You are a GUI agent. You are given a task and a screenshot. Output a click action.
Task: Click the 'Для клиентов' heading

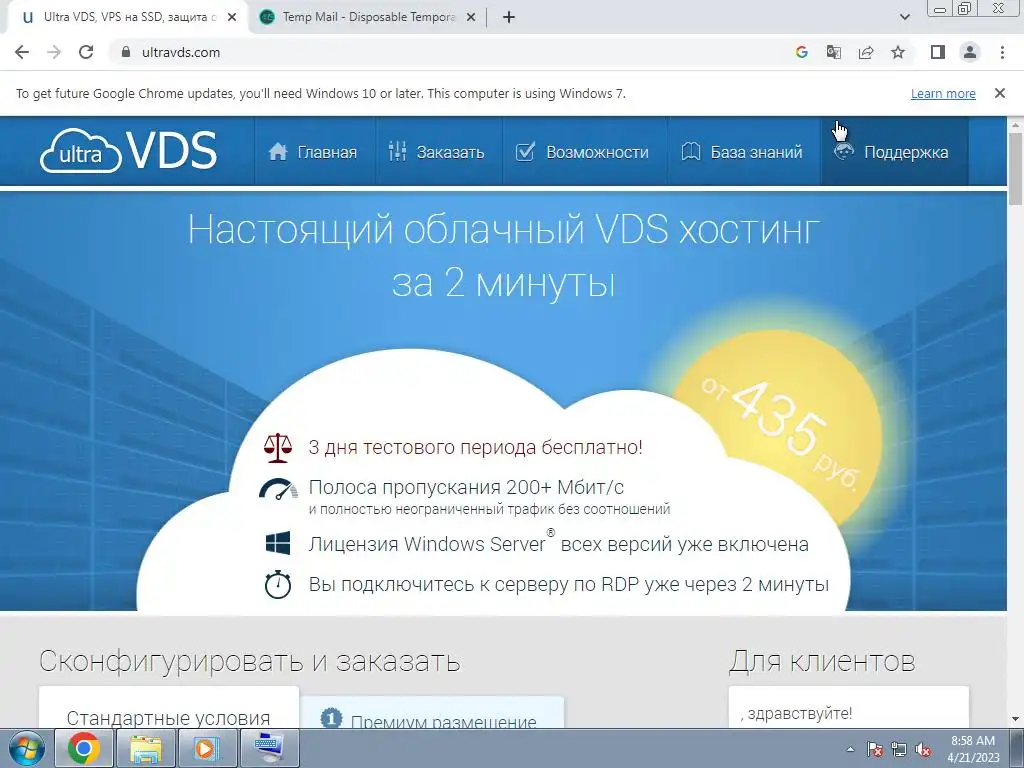click(822, 662)
